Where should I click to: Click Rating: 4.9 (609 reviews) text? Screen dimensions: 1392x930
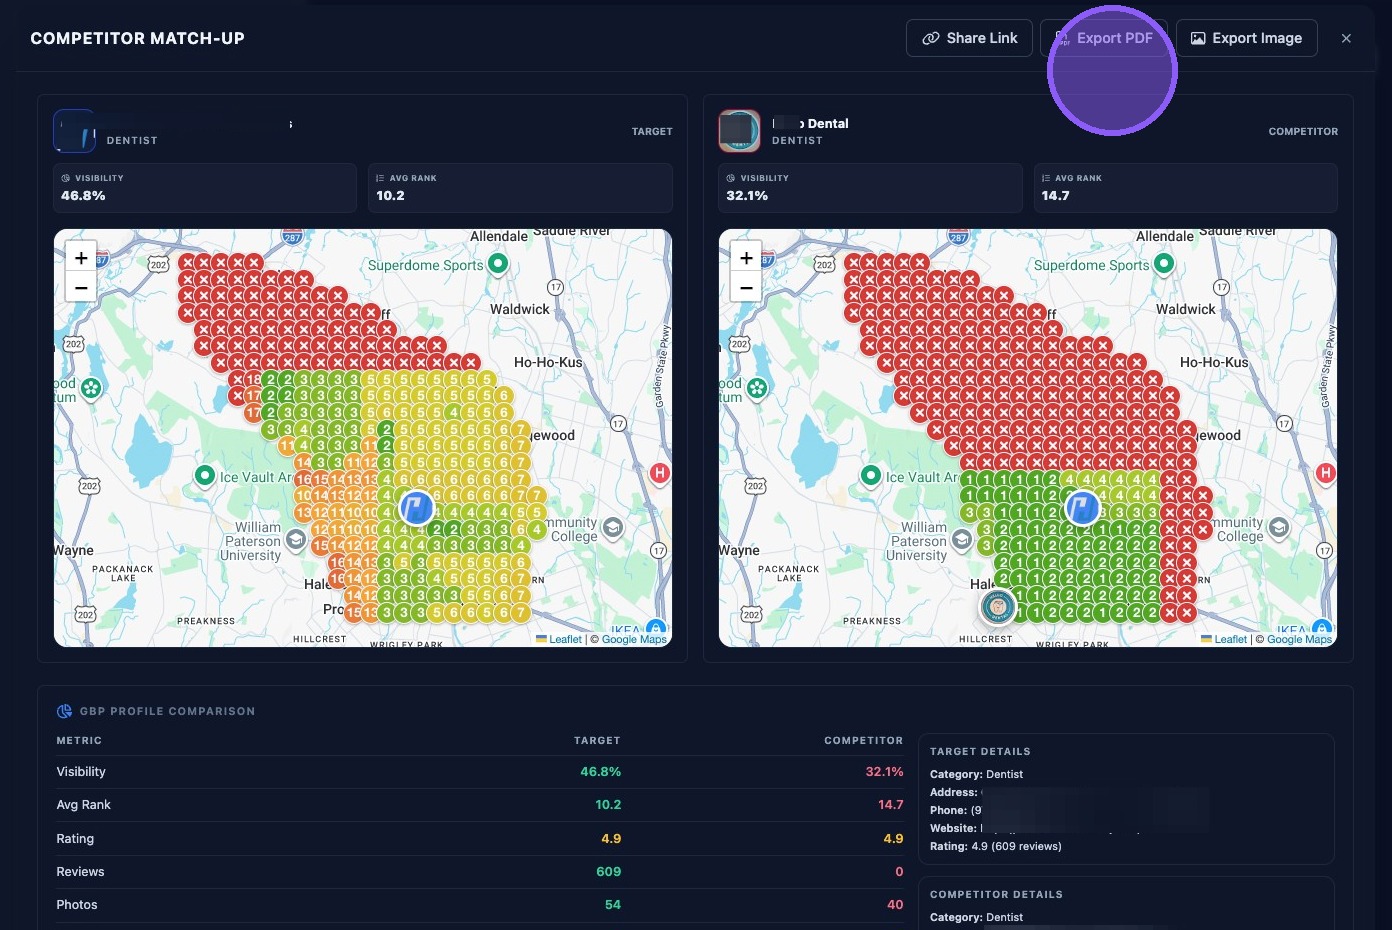tap(995, 846)
